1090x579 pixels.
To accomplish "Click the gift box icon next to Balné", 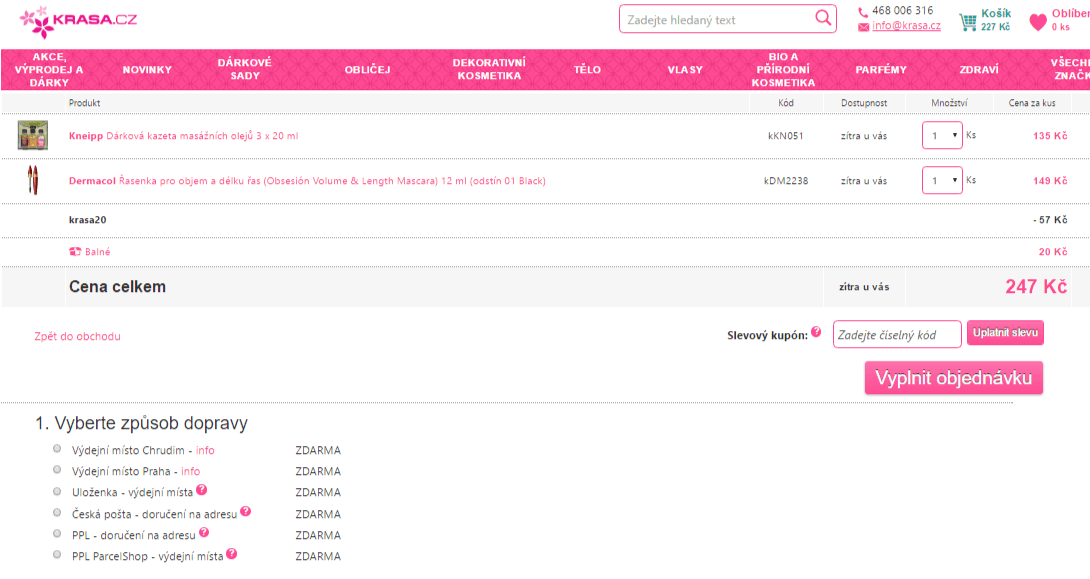I will [x=75, y=252].
